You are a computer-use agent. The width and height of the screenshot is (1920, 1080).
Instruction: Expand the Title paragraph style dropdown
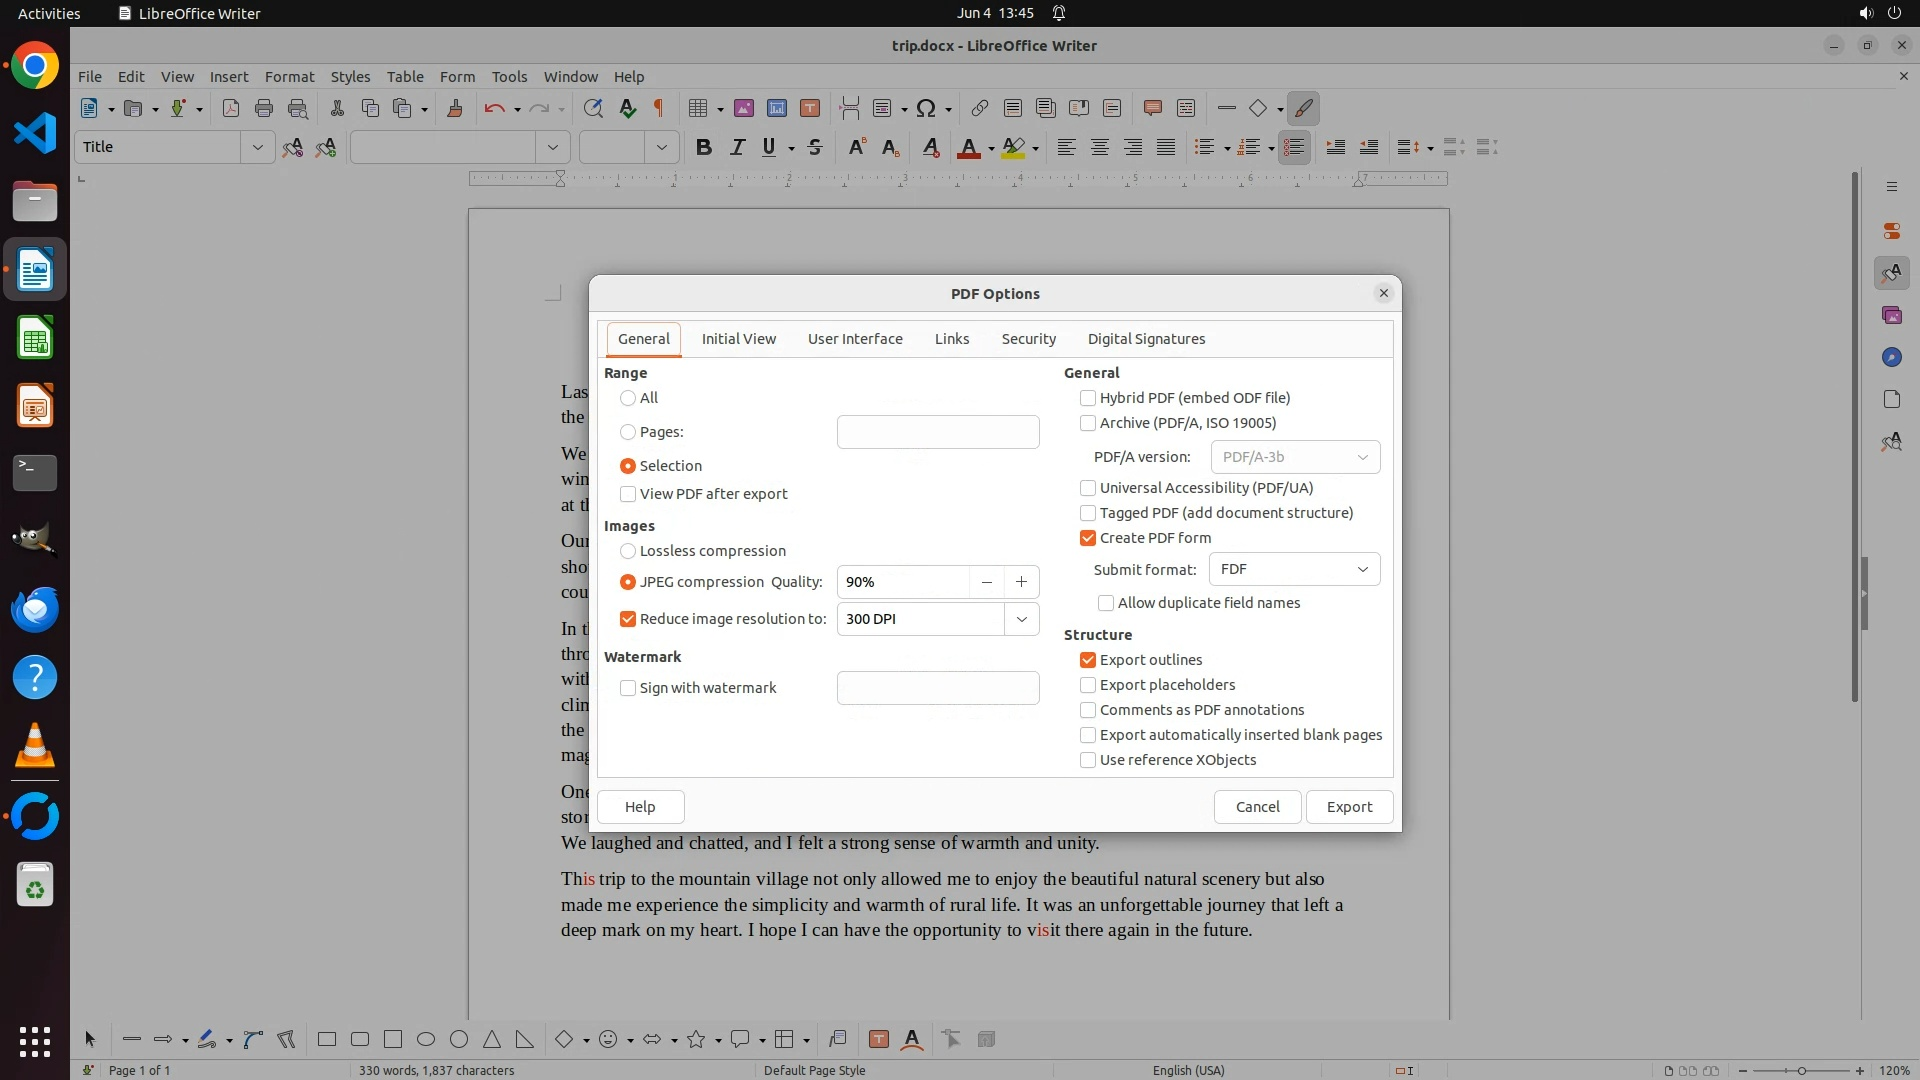[257, 147]
